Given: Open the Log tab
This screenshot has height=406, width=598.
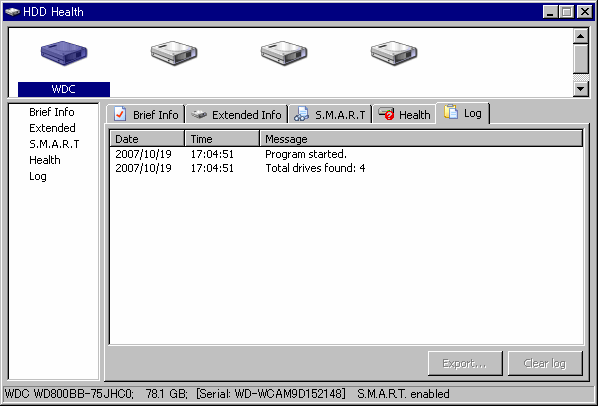Looking at the screenshot, I should 463,113.
